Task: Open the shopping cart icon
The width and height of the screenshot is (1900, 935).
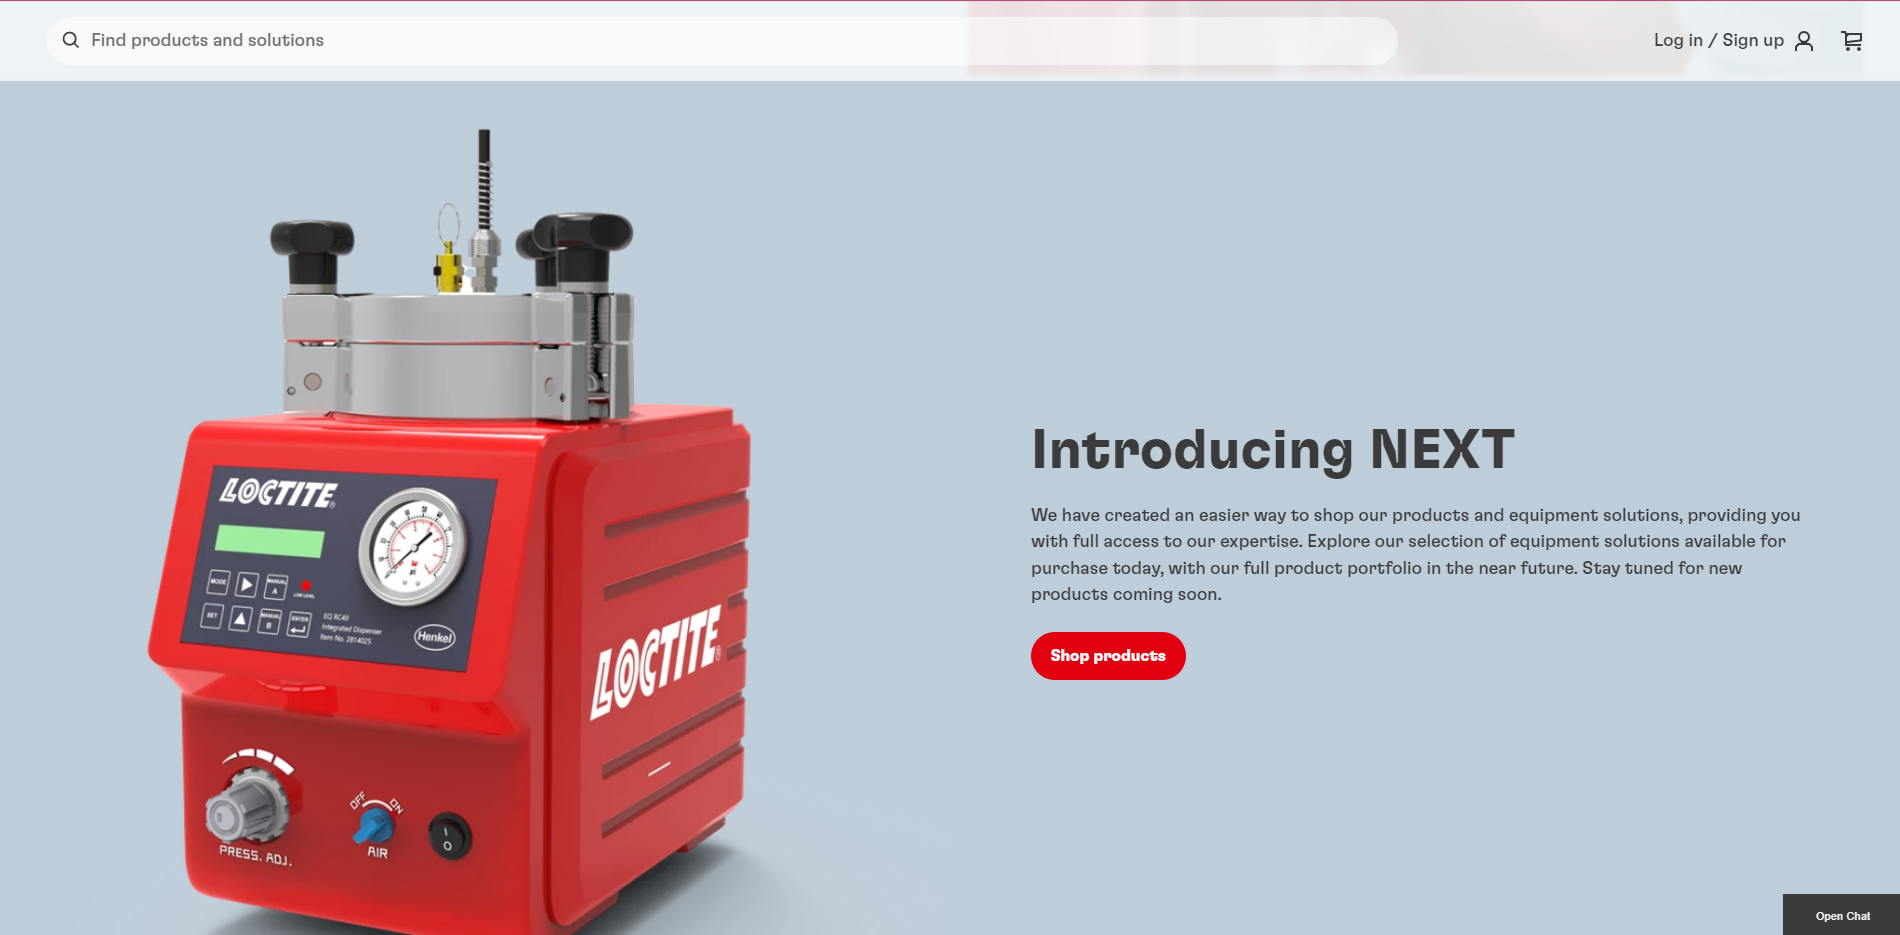Action: pos(1852,41)
